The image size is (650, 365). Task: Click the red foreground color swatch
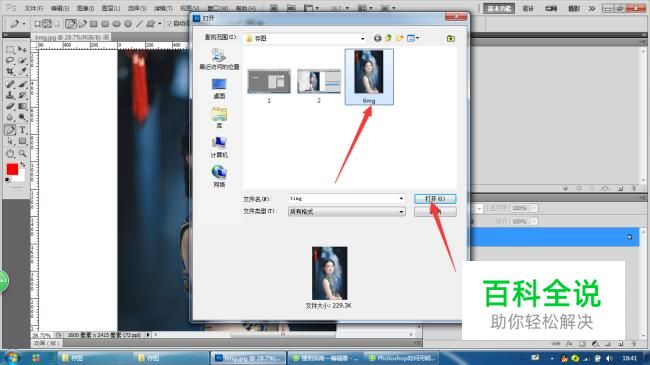pyautogui.click(x=12, y=169)
